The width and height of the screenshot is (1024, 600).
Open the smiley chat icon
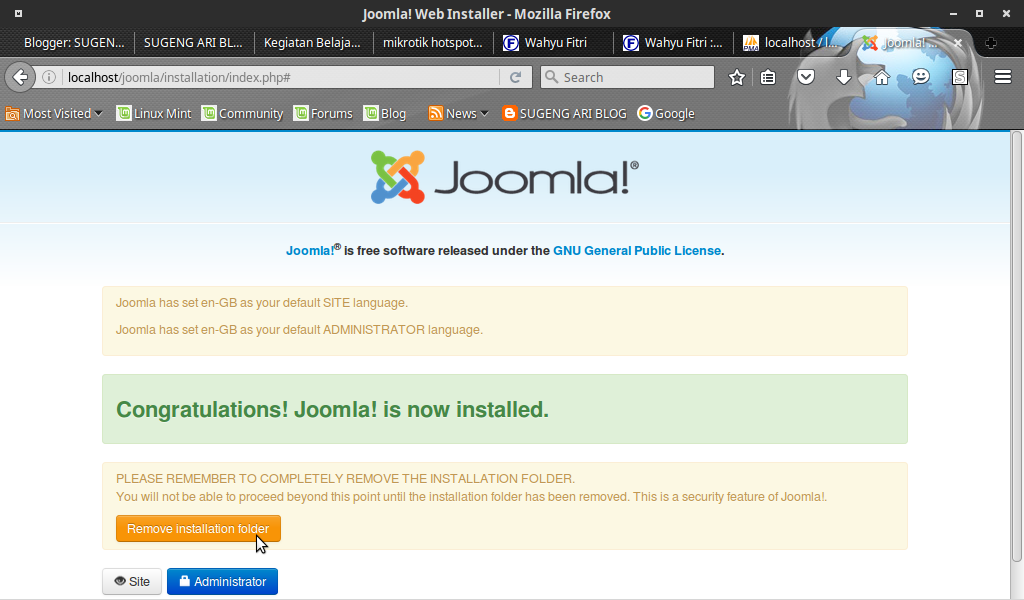pyautogui.click(x=921, y=77)
